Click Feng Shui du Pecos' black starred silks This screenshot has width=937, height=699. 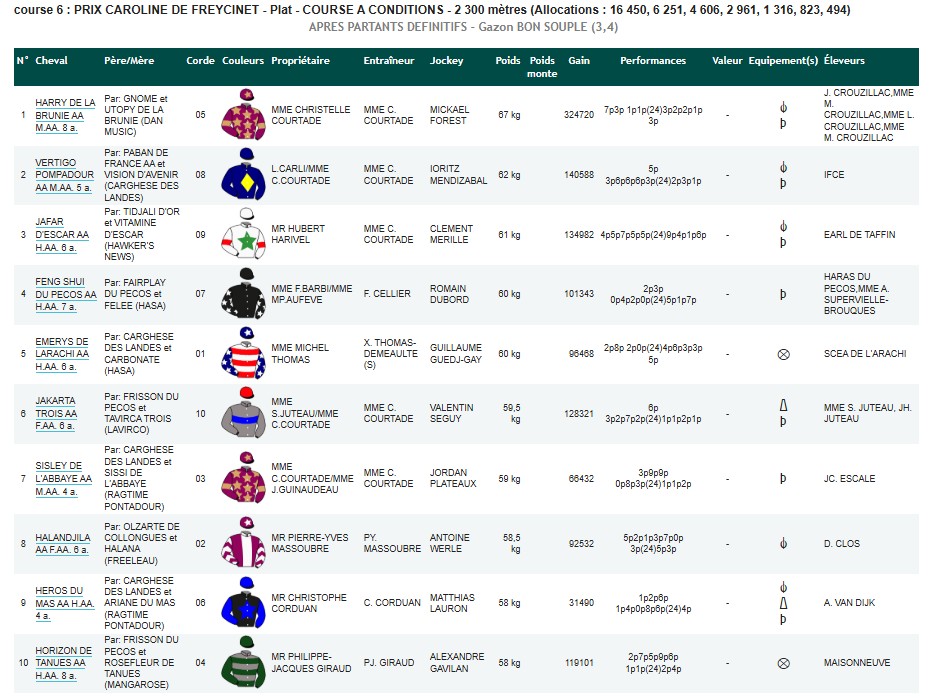pyautogui.click(x=243, y=294)
